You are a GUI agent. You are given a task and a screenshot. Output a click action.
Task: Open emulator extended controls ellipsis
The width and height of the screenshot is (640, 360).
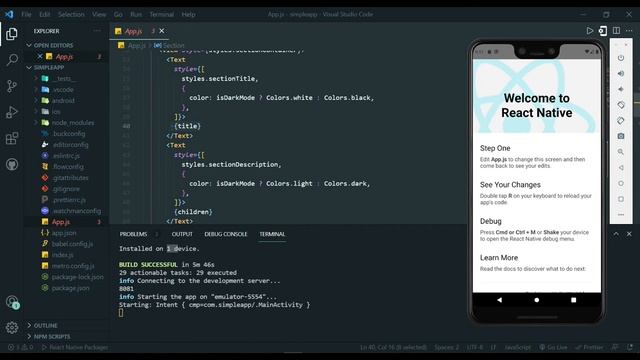621,214
